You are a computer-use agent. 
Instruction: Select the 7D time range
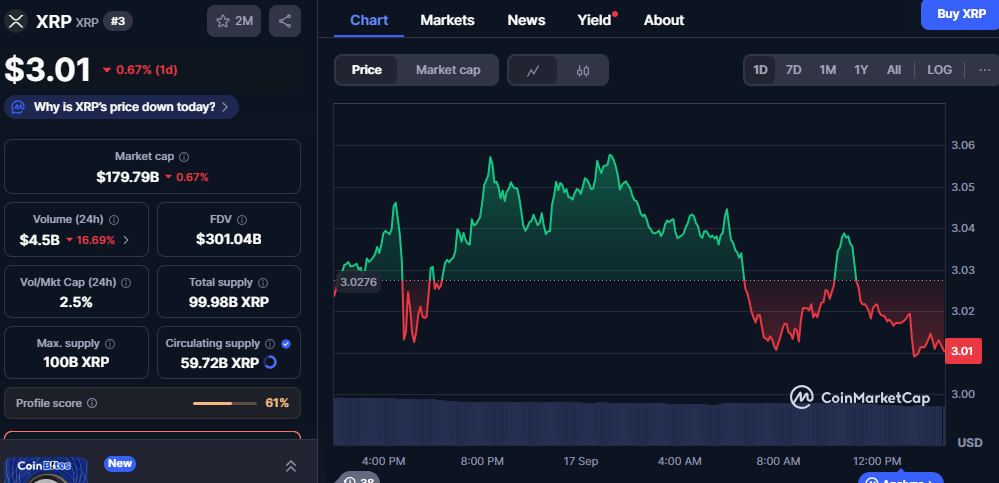793,70
